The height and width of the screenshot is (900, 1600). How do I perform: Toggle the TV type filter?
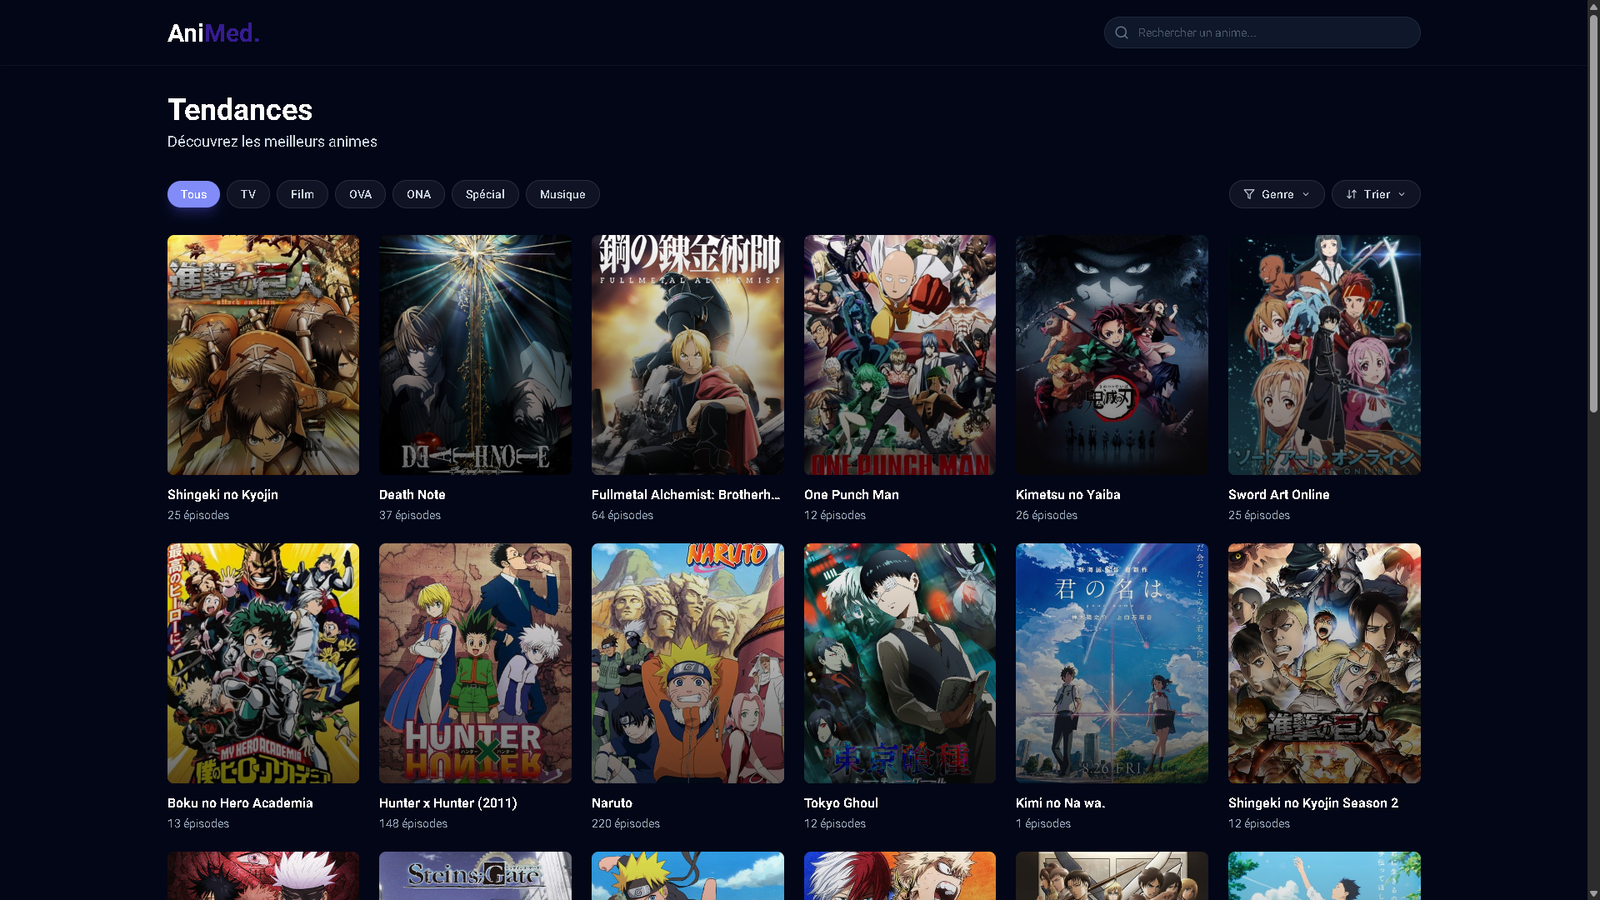pyautogui.click(x=248, y=195)
